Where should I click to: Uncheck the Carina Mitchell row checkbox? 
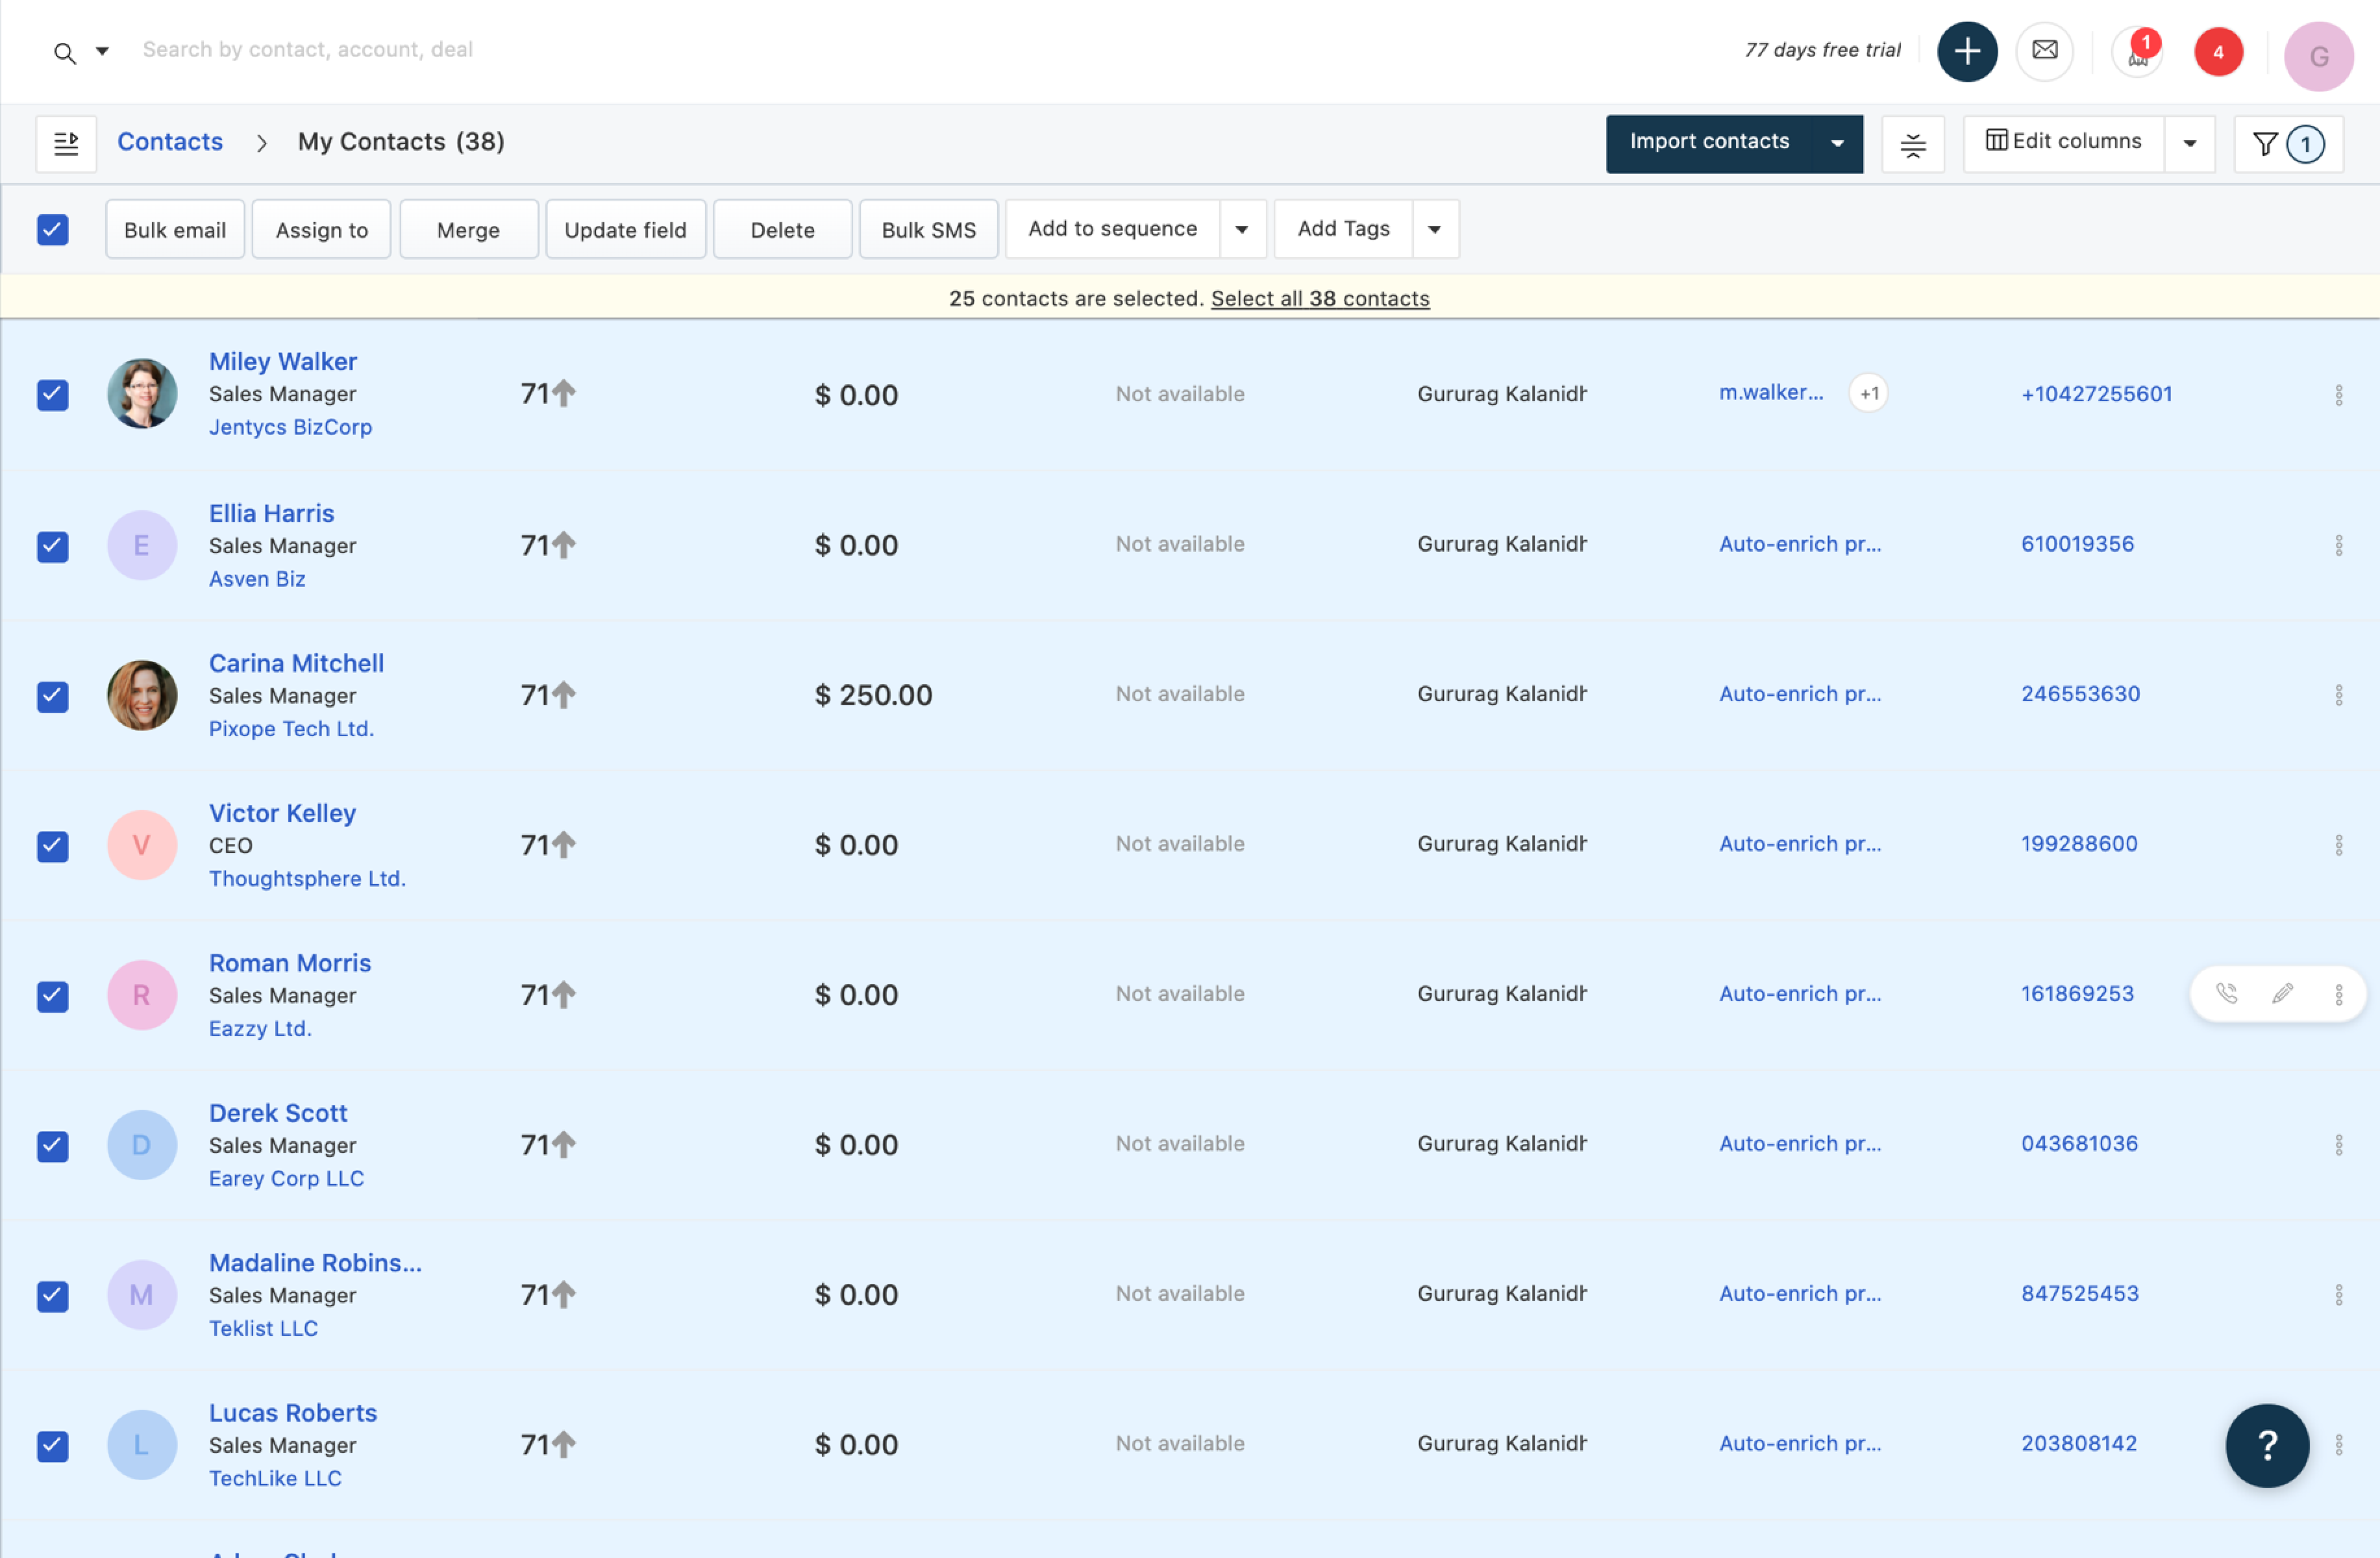pos(53,695)
